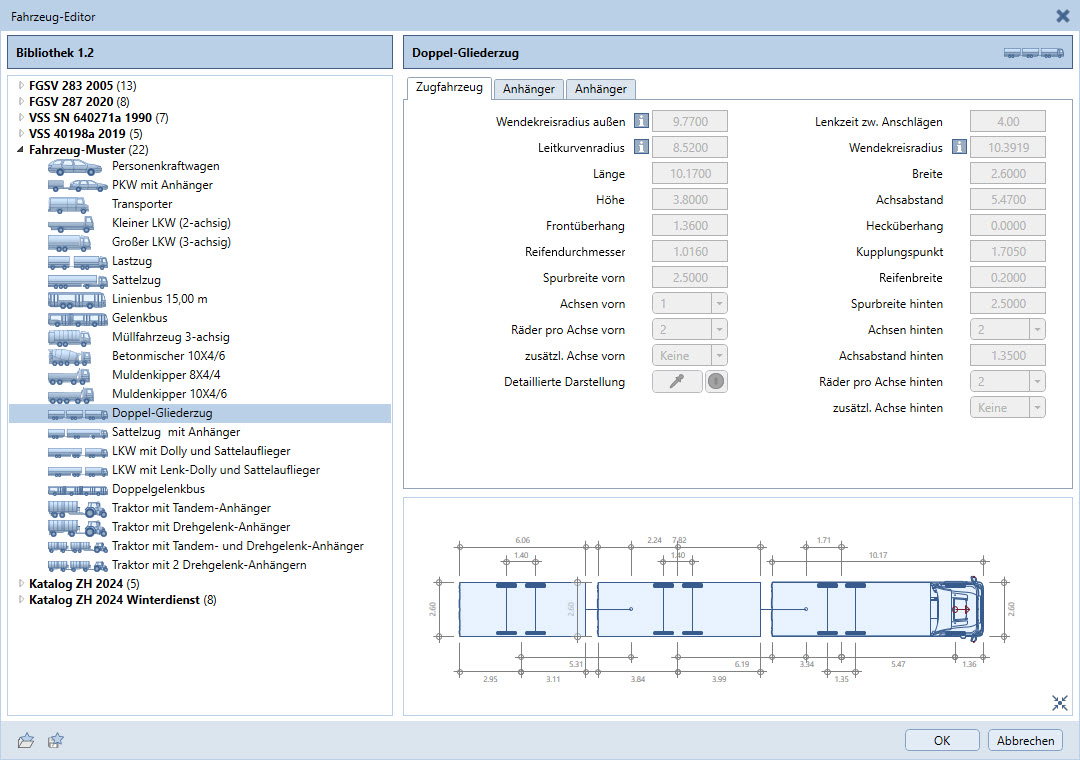Select Sattelzug in the vehicle list
Image resolution: width=1080 pixels, height=760 pixels.
tap(136, 280)
